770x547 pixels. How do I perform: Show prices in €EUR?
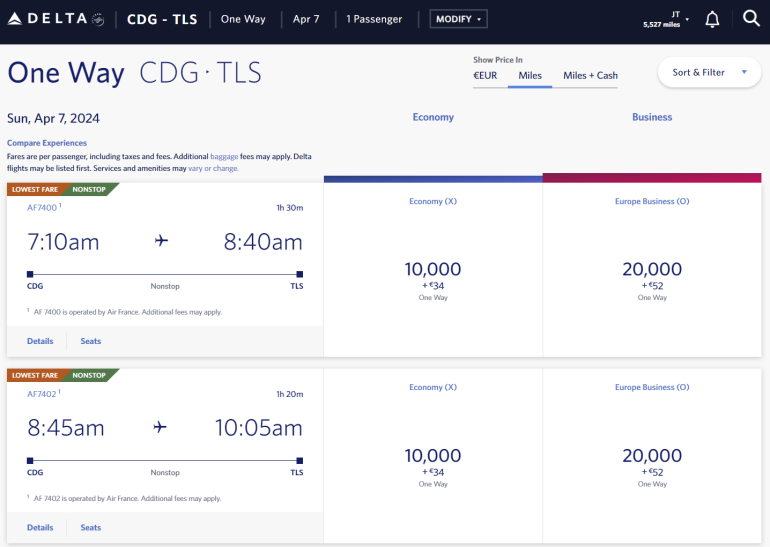coord(485,75)
